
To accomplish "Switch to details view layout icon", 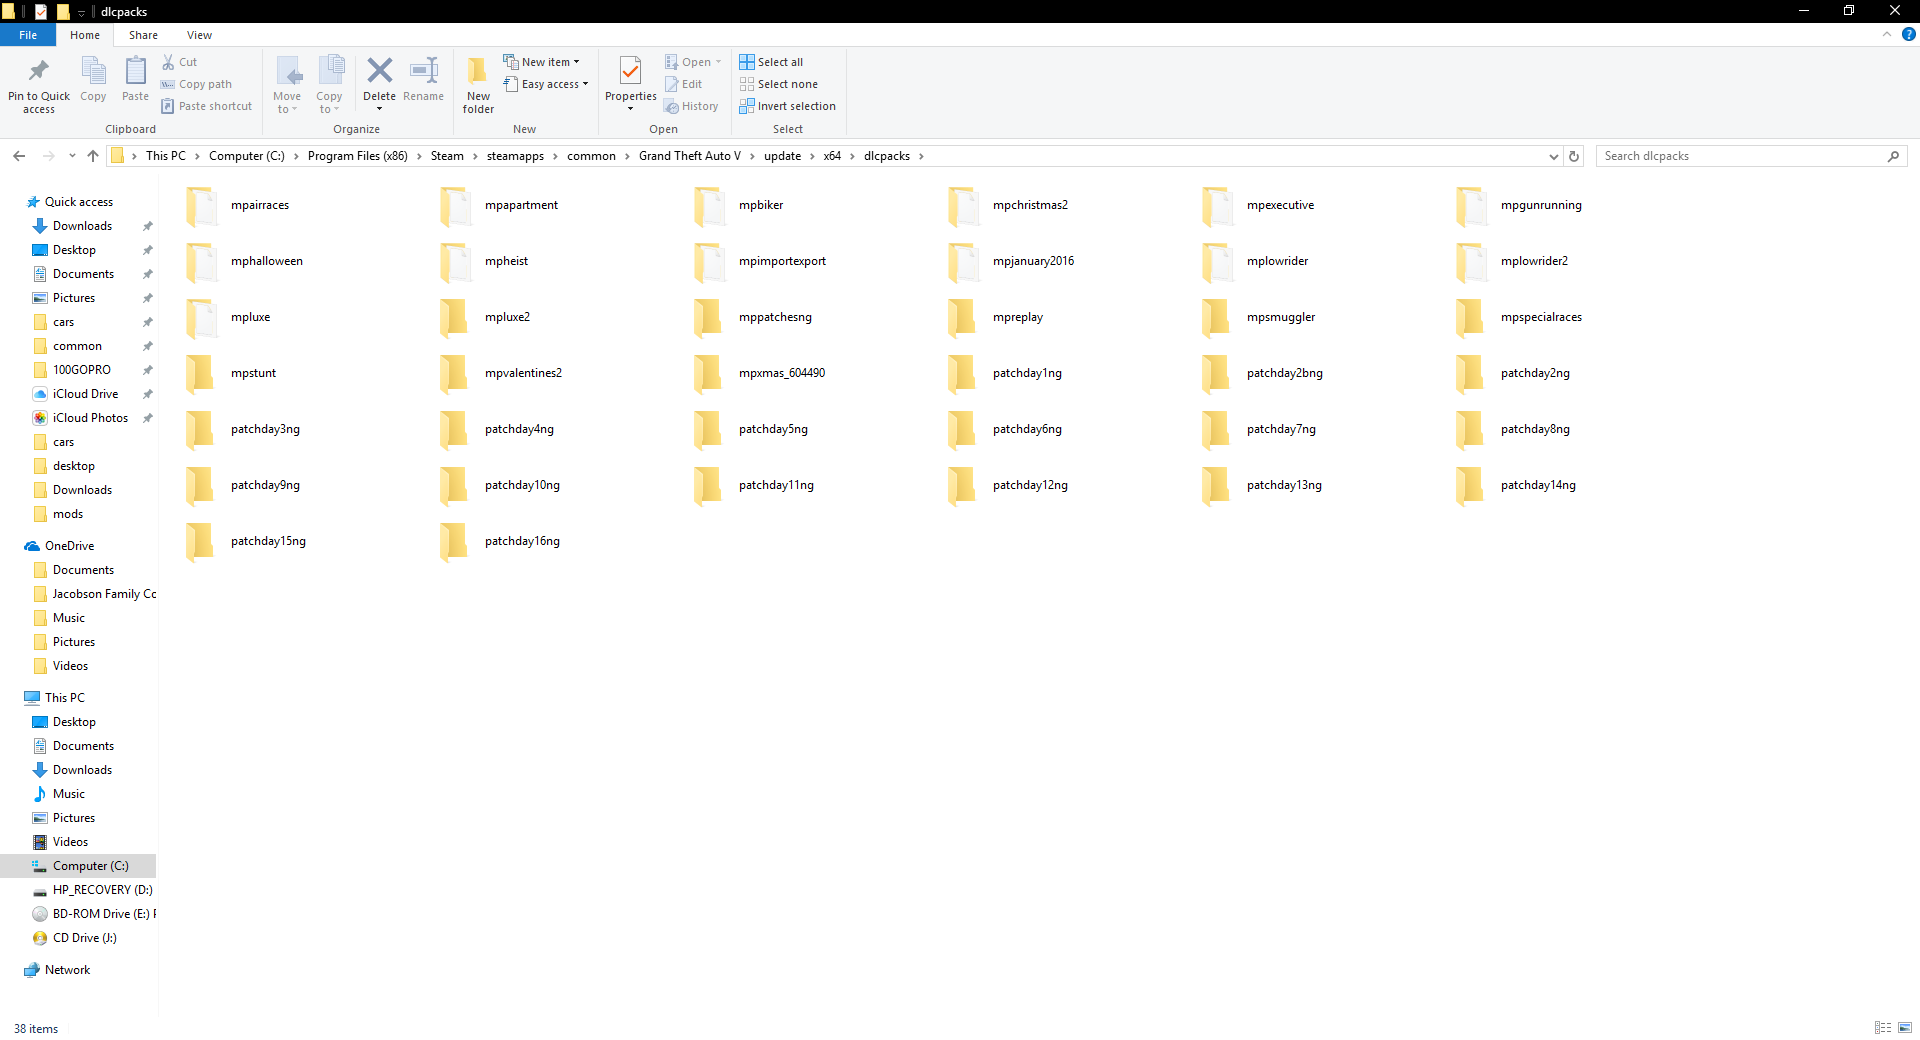I will [x=1883, y=1028].
